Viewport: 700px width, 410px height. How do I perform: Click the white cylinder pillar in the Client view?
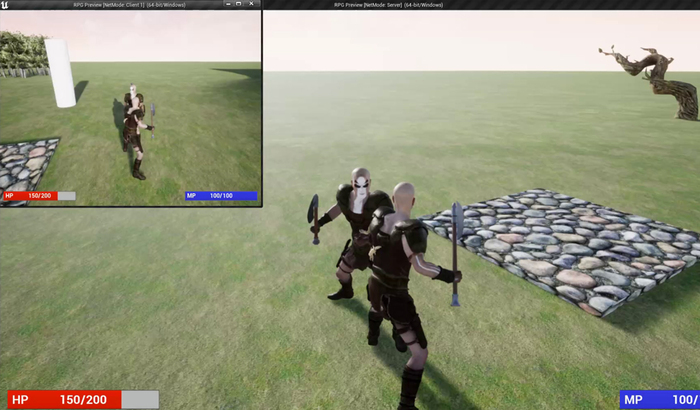[x=61, y=72]
